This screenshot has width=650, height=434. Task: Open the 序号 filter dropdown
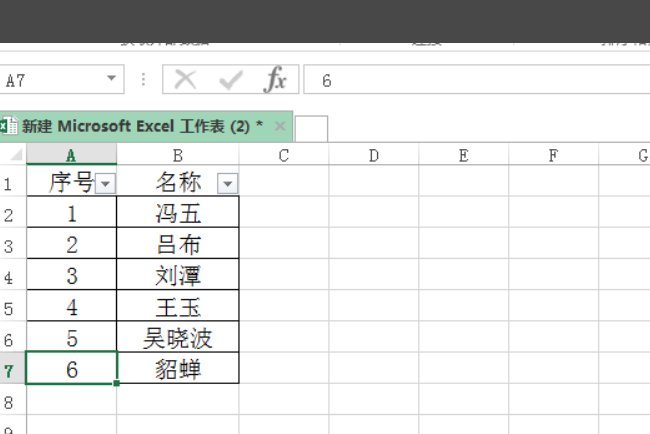pos(105,184)
